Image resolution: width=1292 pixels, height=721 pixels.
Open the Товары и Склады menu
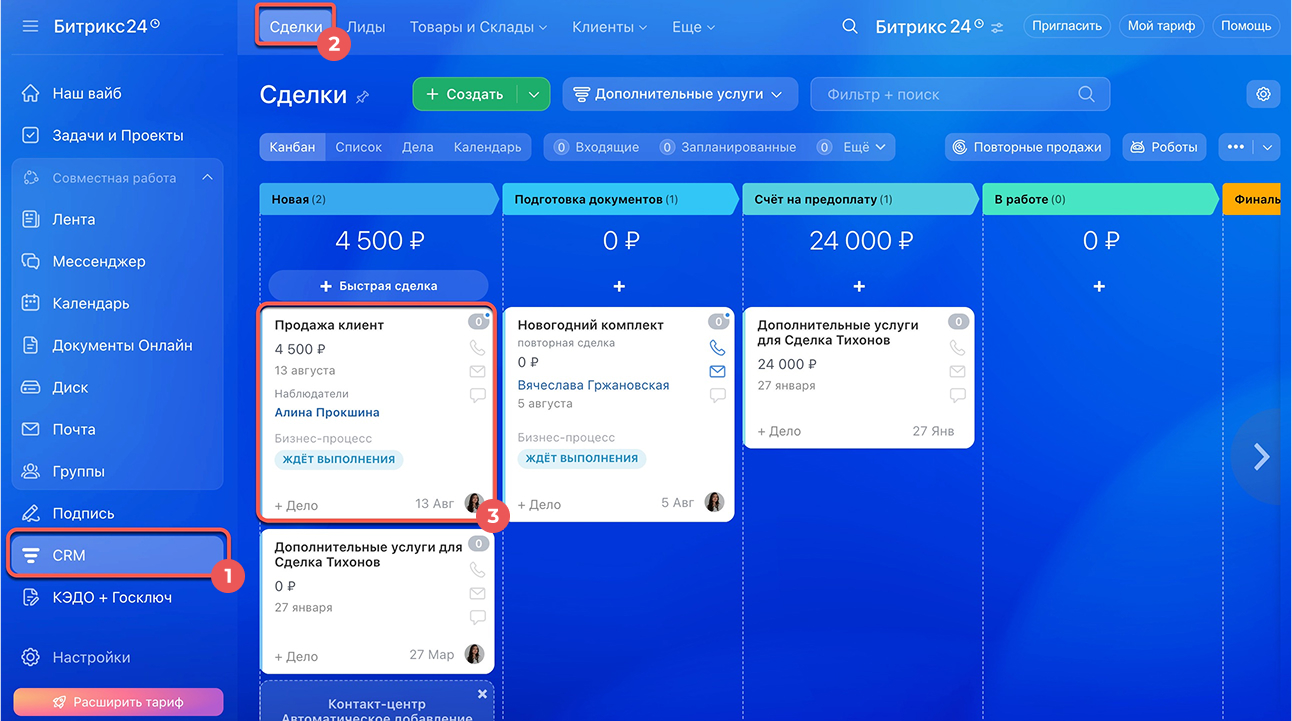478,27
